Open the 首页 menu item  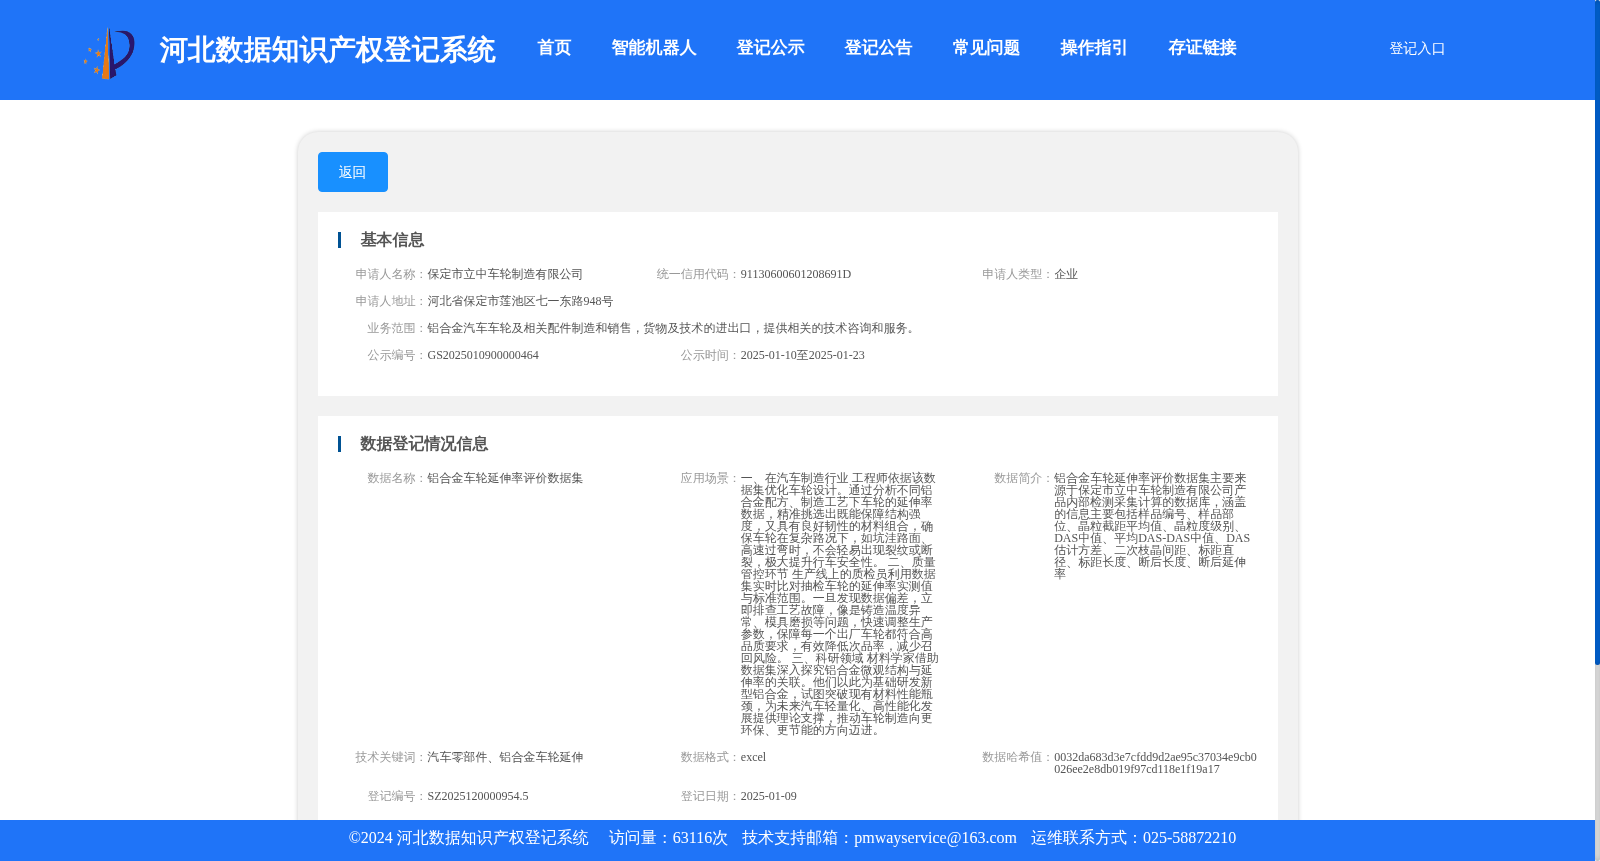pos(554,48)
